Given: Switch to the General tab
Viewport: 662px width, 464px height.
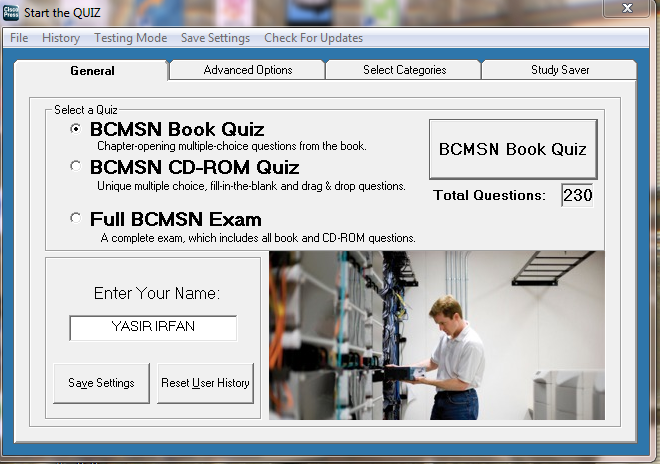Looking at the screenshot, I should pos(92,71).
